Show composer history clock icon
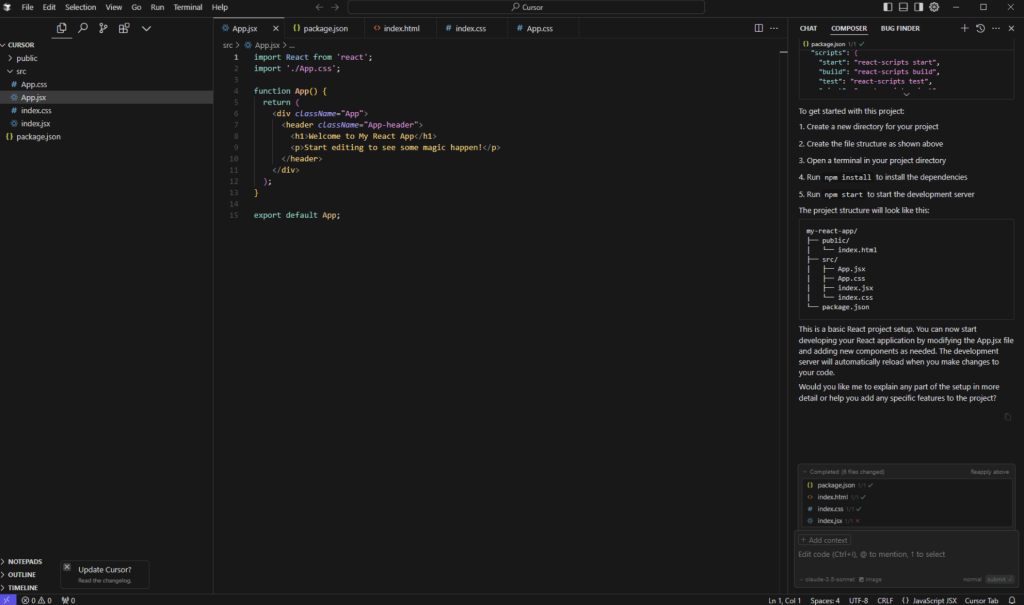 point(980,28)
